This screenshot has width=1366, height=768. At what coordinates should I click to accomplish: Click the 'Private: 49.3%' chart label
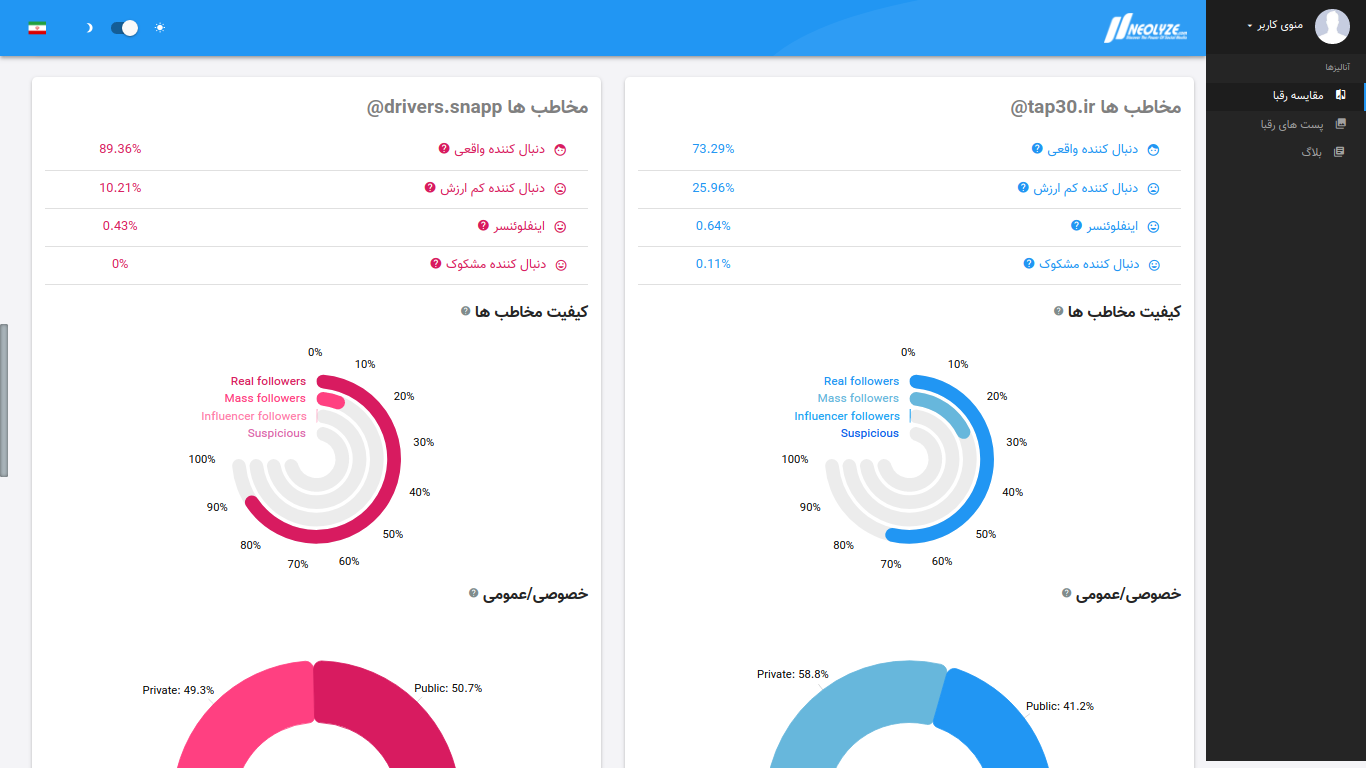(178, 690)
